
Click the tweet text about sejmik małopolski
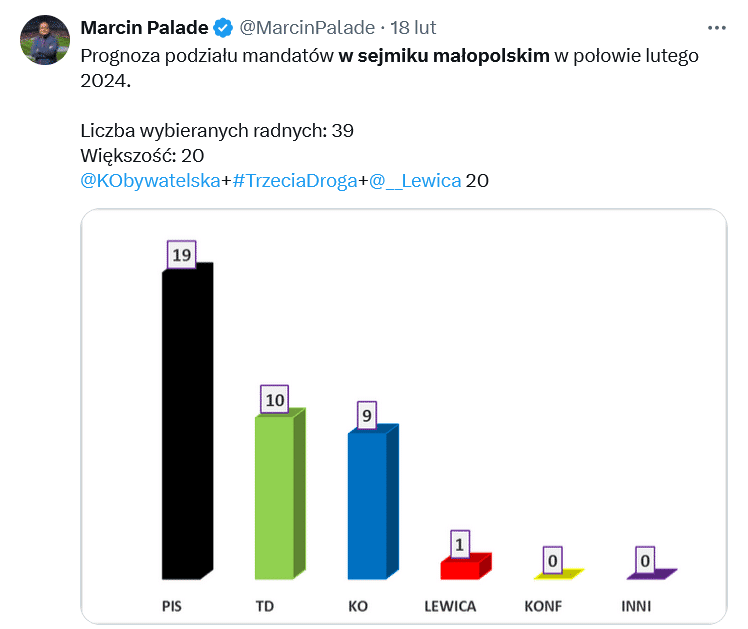(x=389, y=68)
